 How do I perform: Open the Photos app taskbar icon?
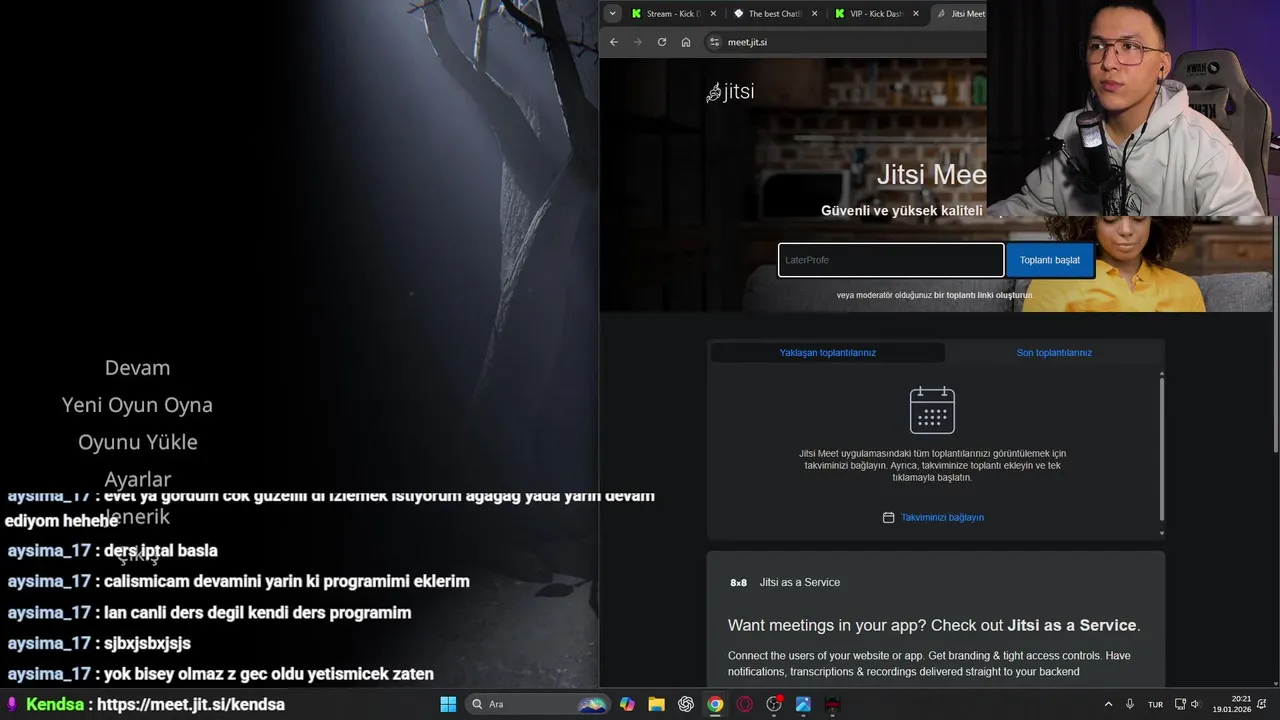[x=803, y=704]
